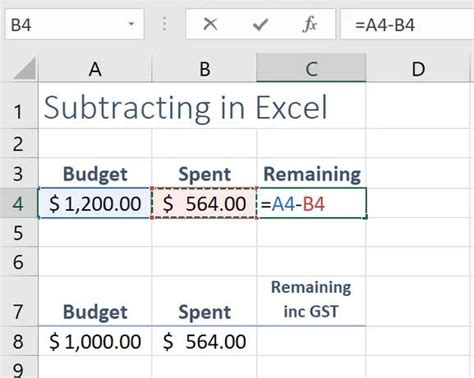This screenshot has height=378, width=474.
Task: Select column B header
Action: (204, 69)
